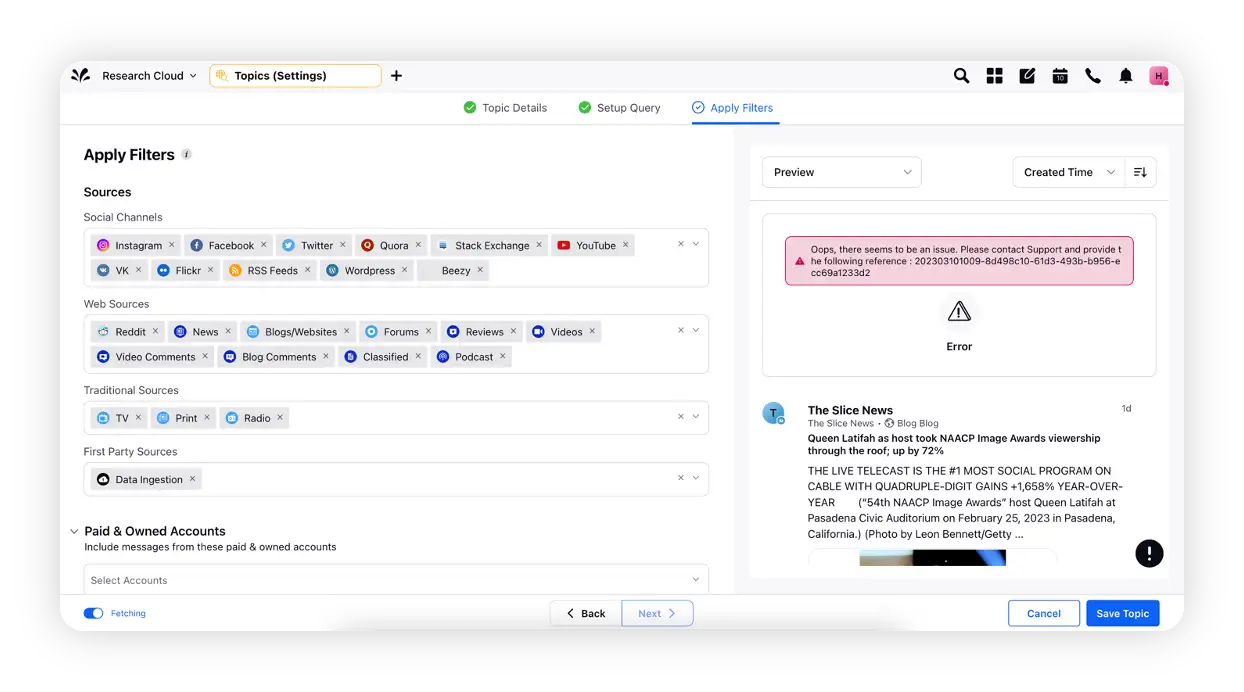Go to the Topic Details step

coord(505,108)
